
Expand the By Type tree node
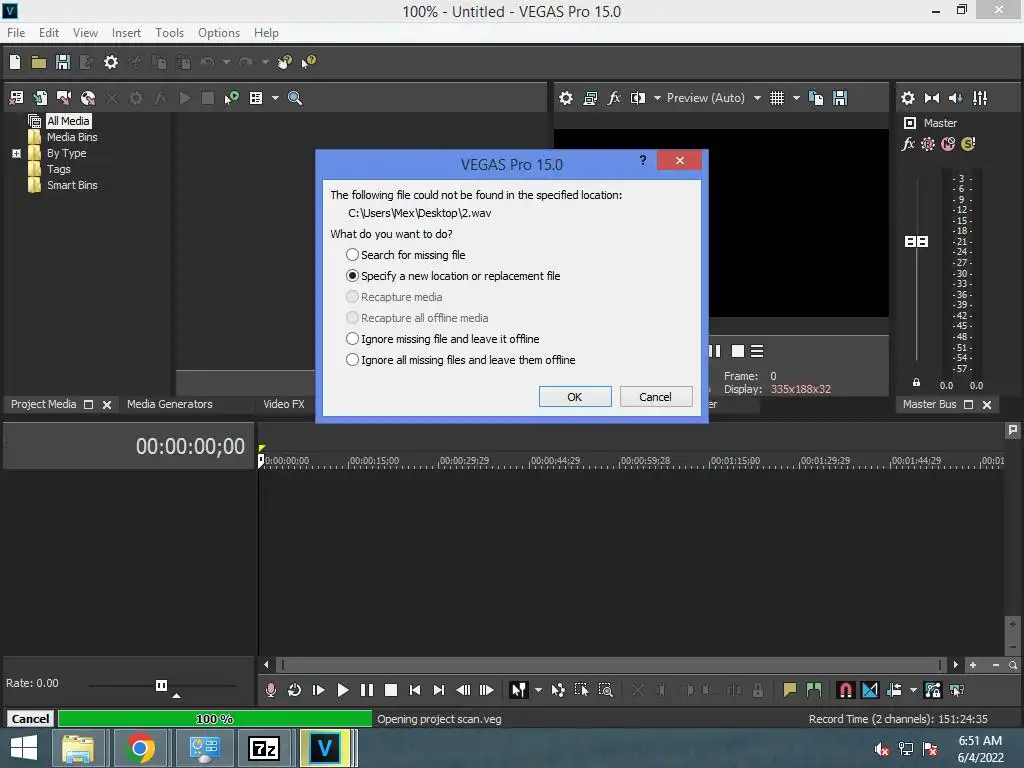click(16, 153)
